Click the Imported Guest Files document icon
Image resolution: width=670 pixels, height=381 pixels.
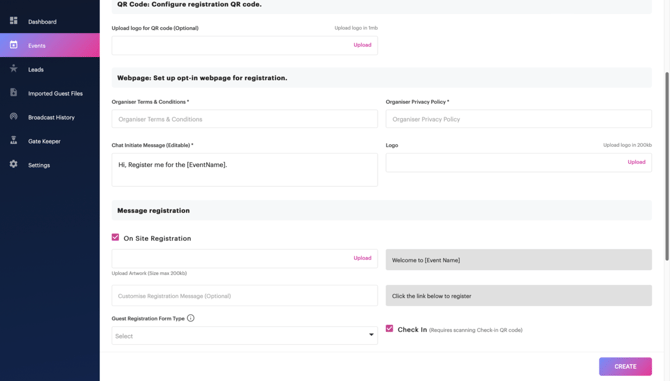pos(14,92)
